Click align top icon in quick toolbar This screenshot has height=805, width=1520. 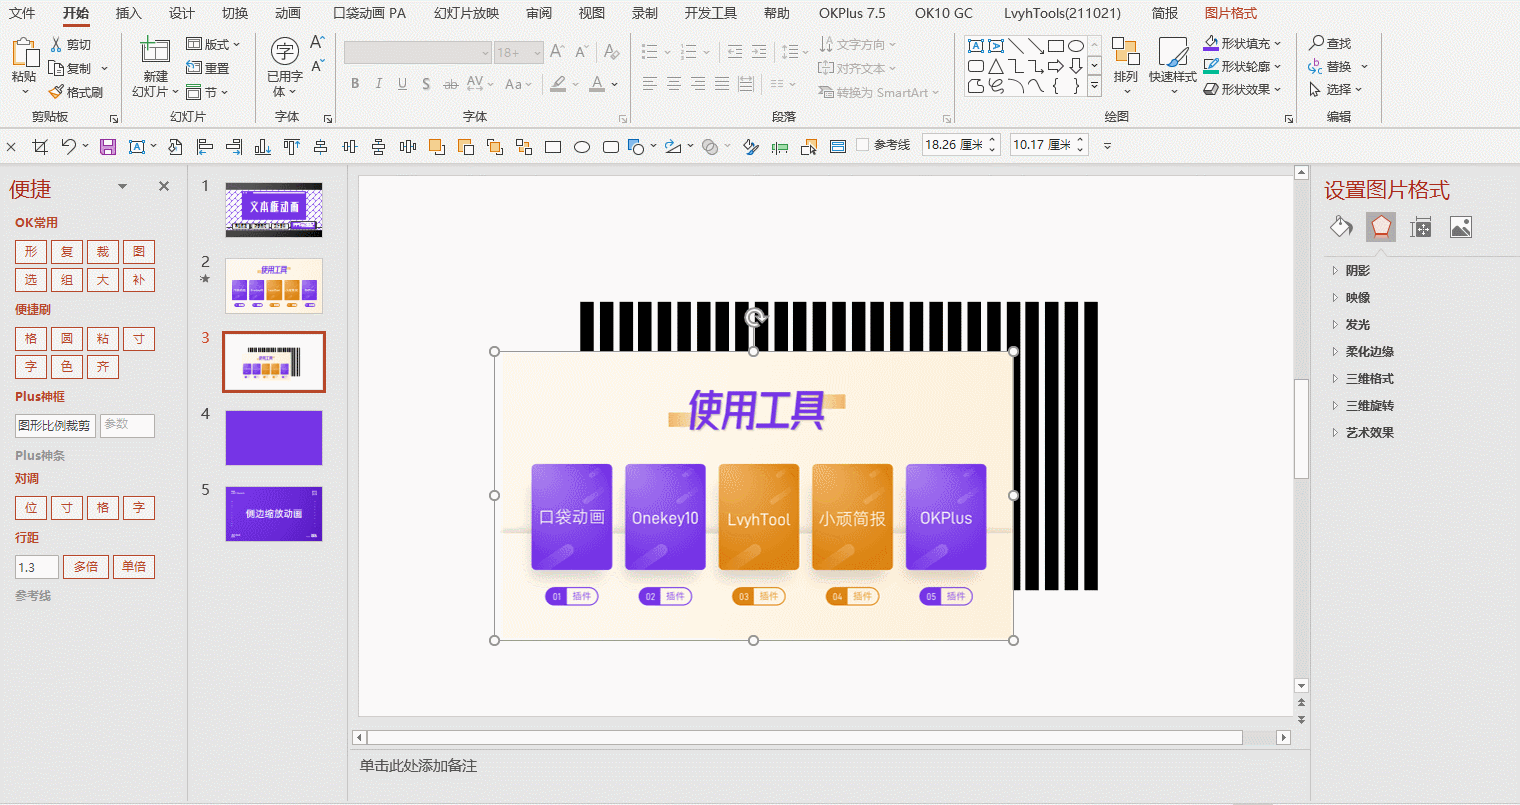(292, 147)
